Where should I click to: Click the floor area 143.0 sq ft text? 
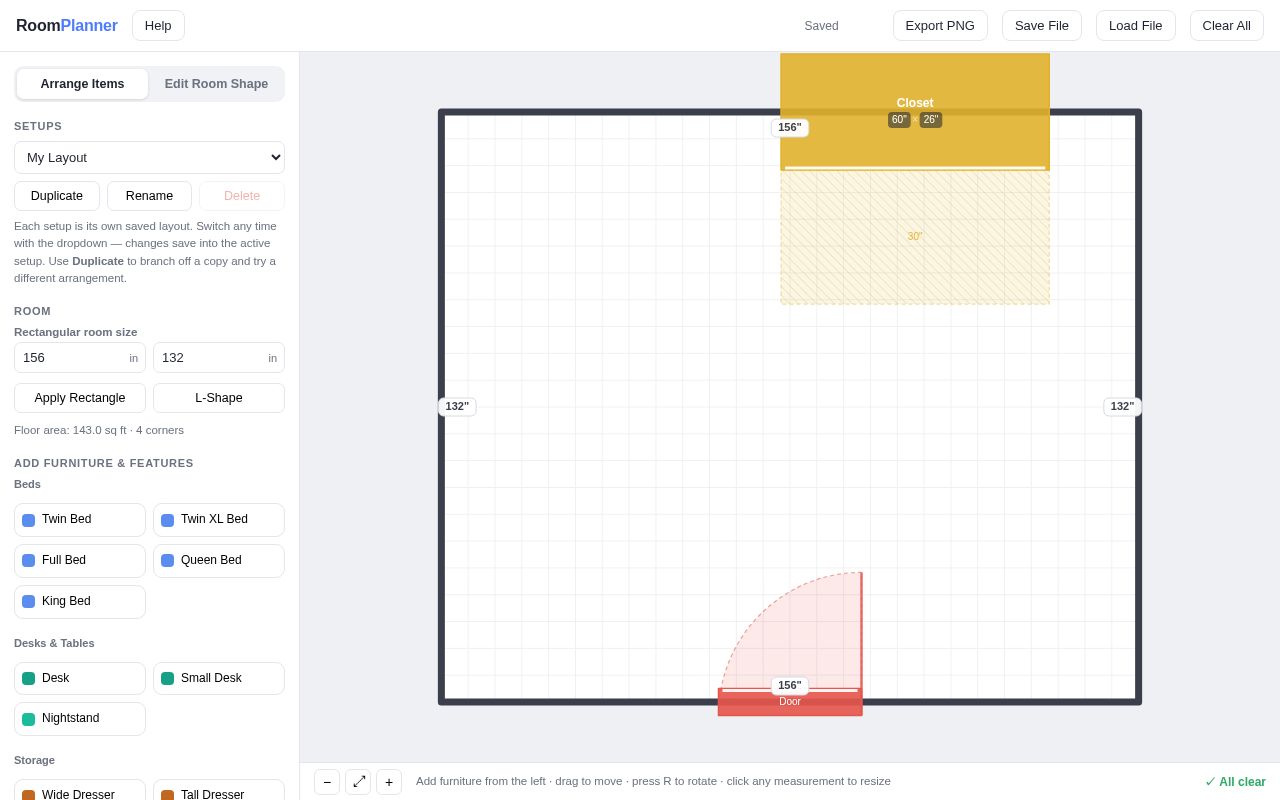point(99,430)
